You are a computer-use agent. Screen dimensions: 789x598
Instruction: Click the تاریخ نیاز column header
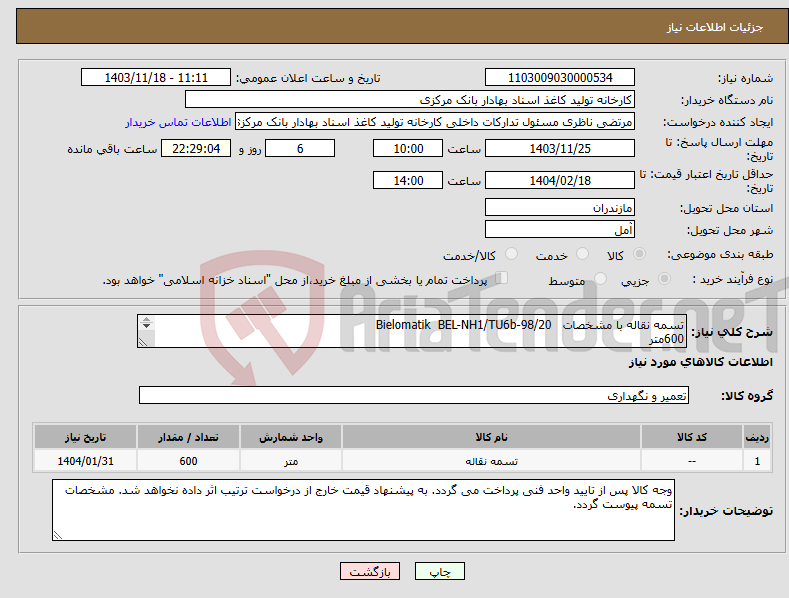coord(86,437)
